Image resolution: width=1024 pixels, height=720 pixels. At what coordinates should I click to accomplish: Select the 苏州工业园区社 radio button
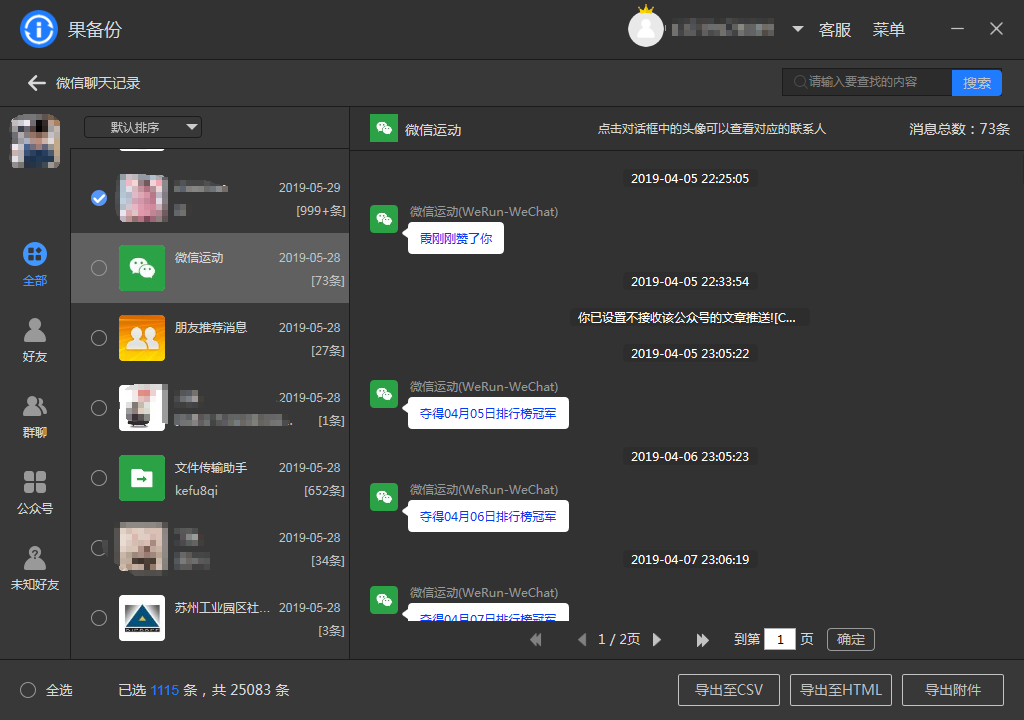99,617
